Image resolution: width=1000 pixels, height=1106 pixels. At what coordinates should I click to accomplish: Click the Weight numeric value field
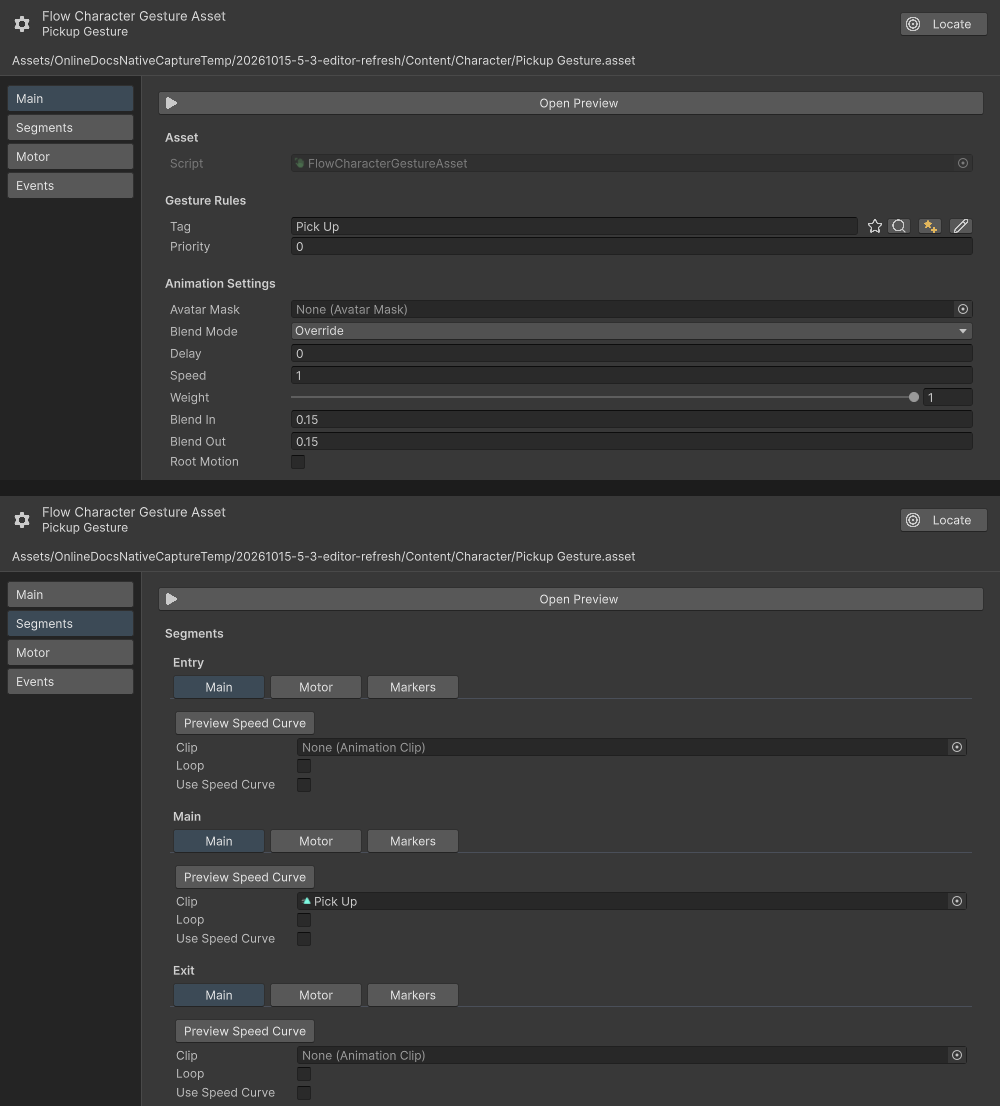point(948,397)
